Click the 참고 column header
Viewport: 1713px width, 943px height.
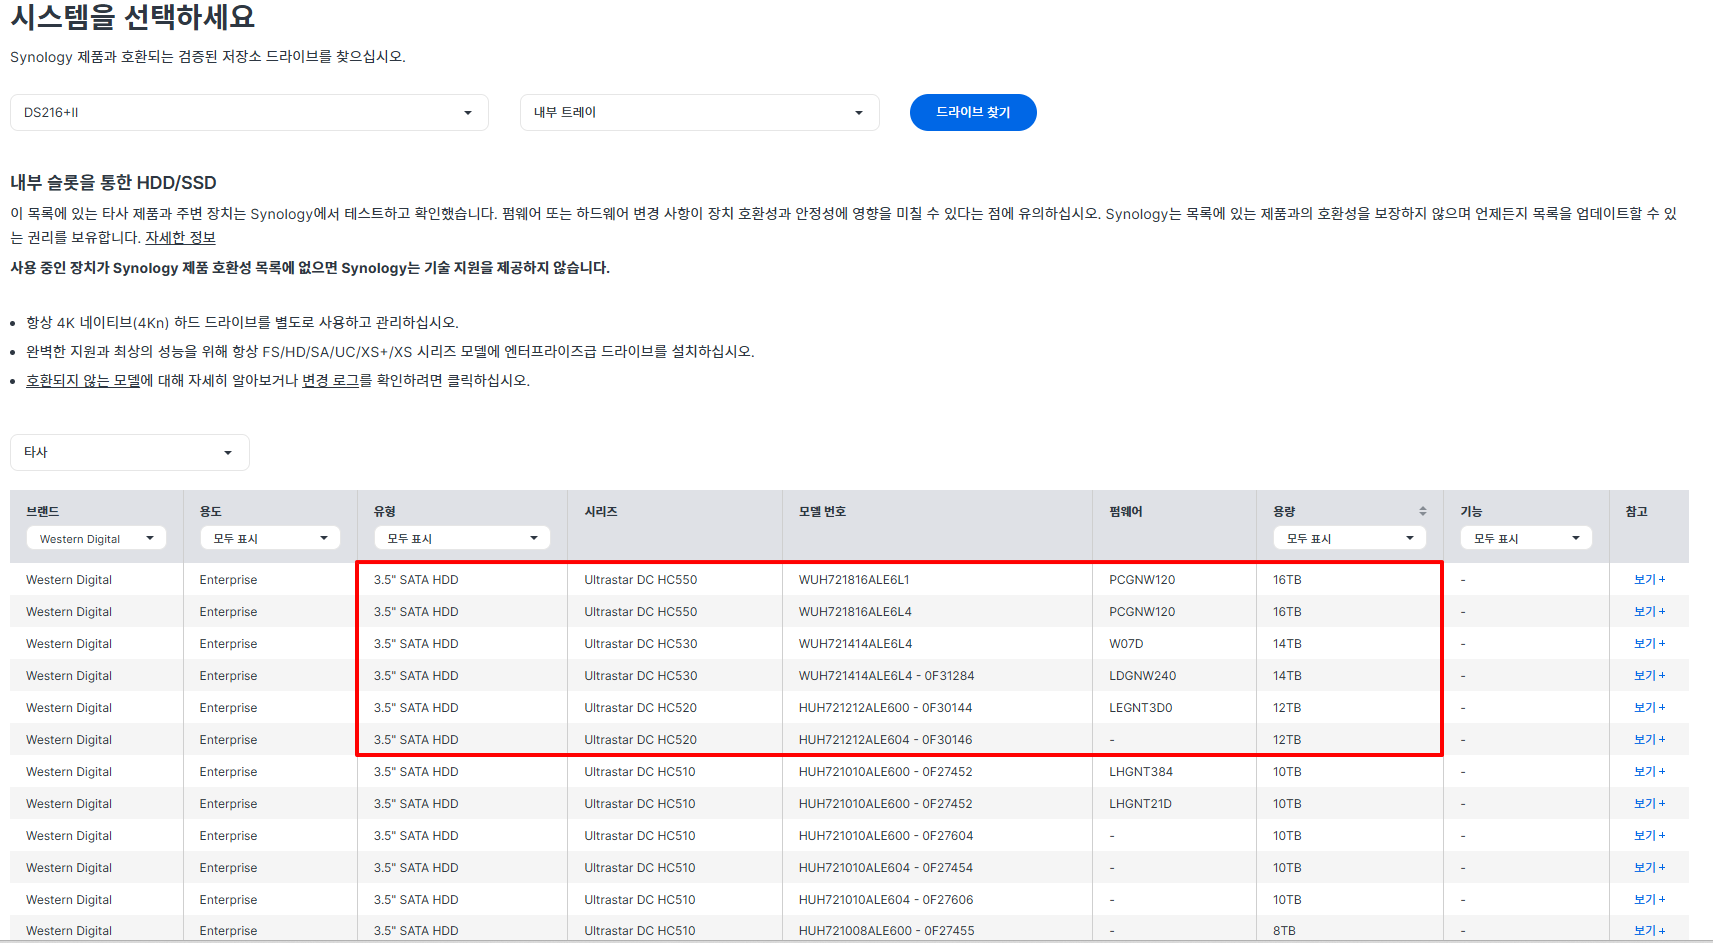1636,511
